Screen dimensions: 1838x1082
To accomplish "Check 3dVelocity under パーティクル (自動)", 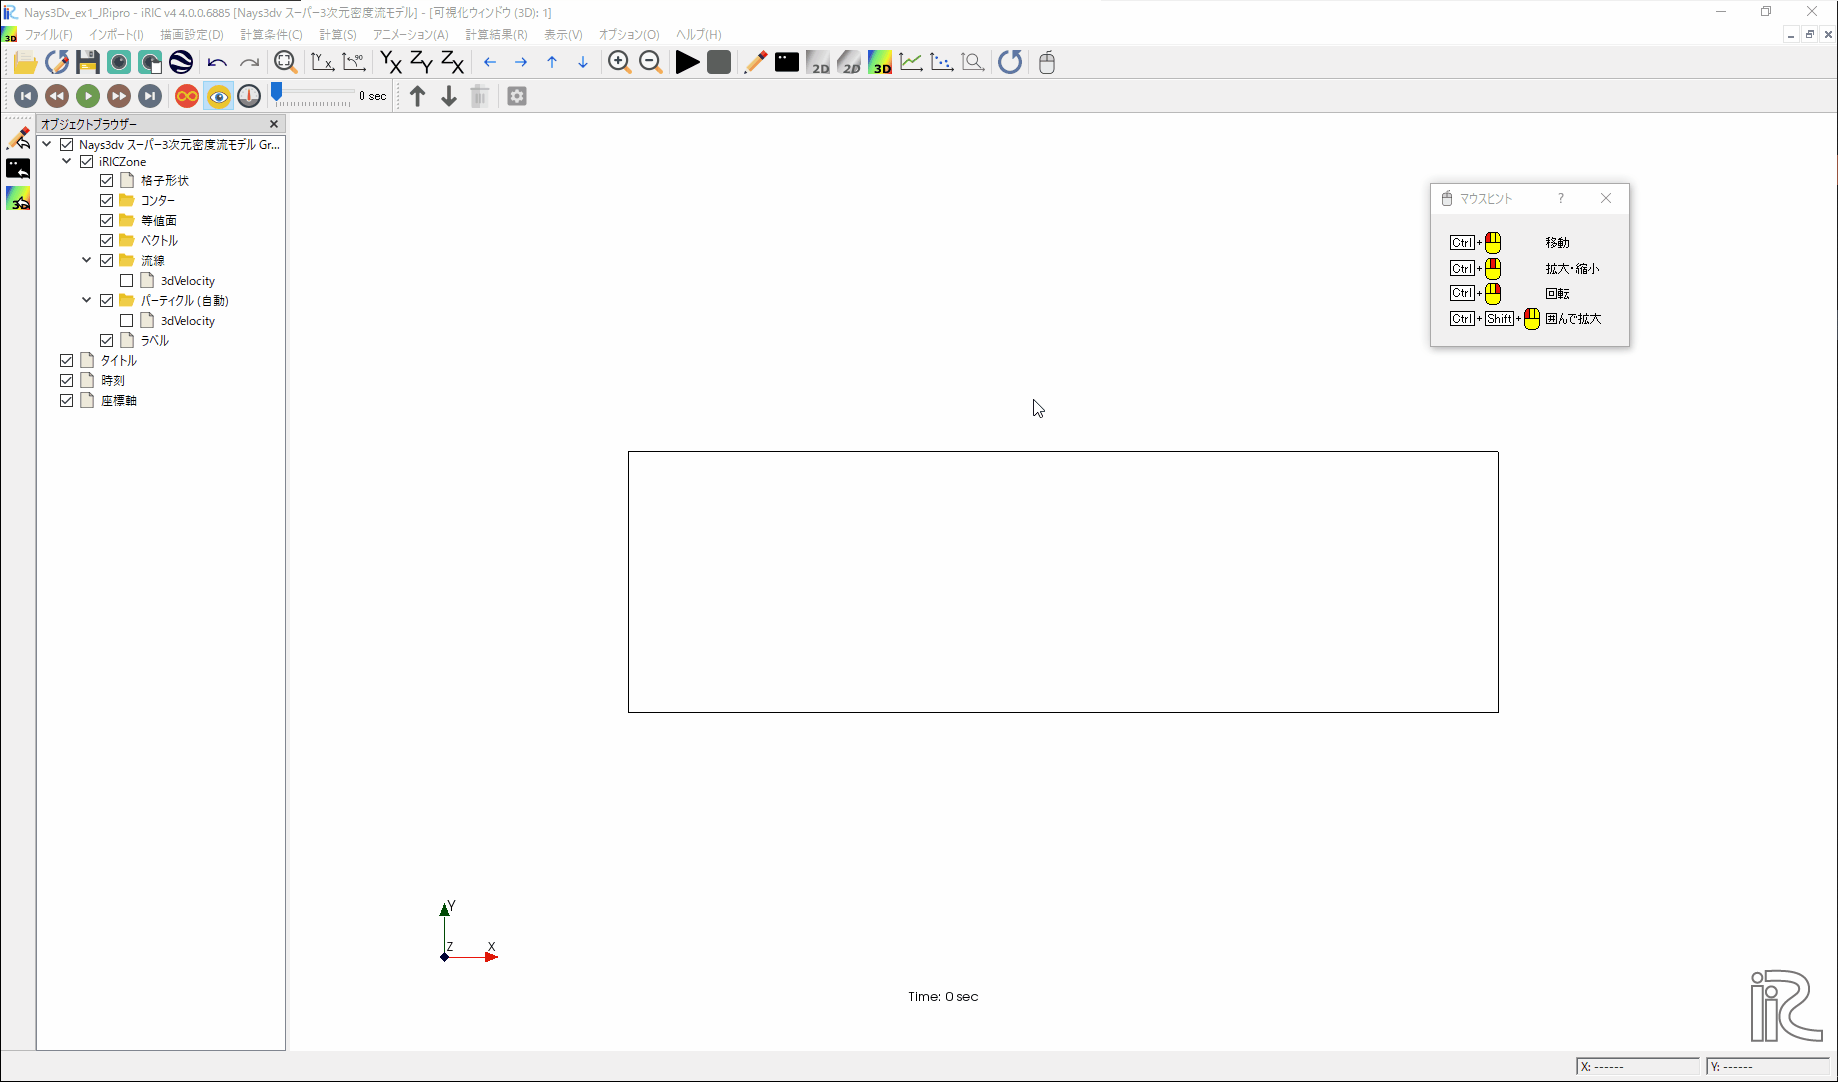I will tap(127, 321).
